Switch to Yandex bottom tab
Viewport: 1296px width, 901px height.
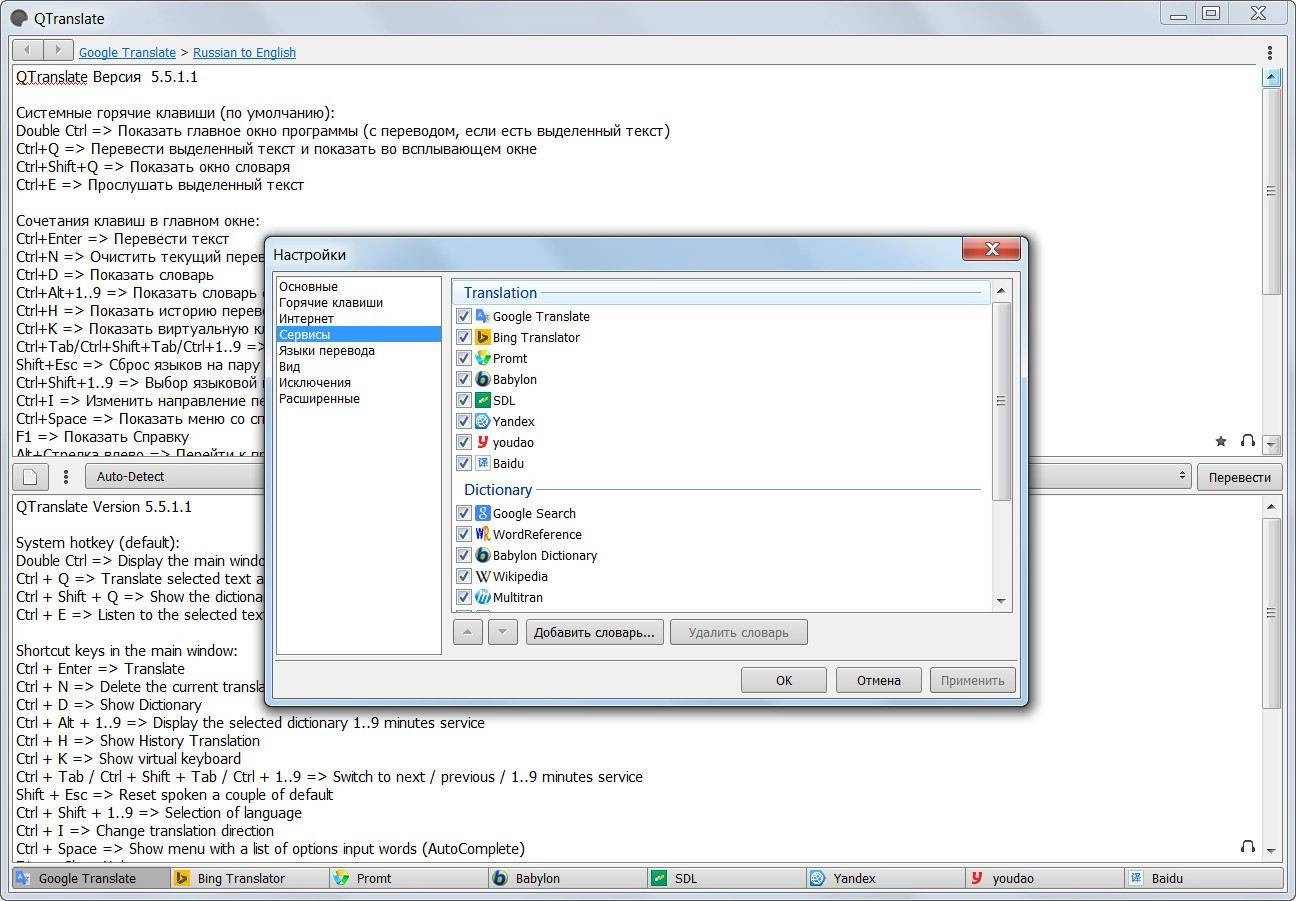pyautogui.click(x=886, y=878)
